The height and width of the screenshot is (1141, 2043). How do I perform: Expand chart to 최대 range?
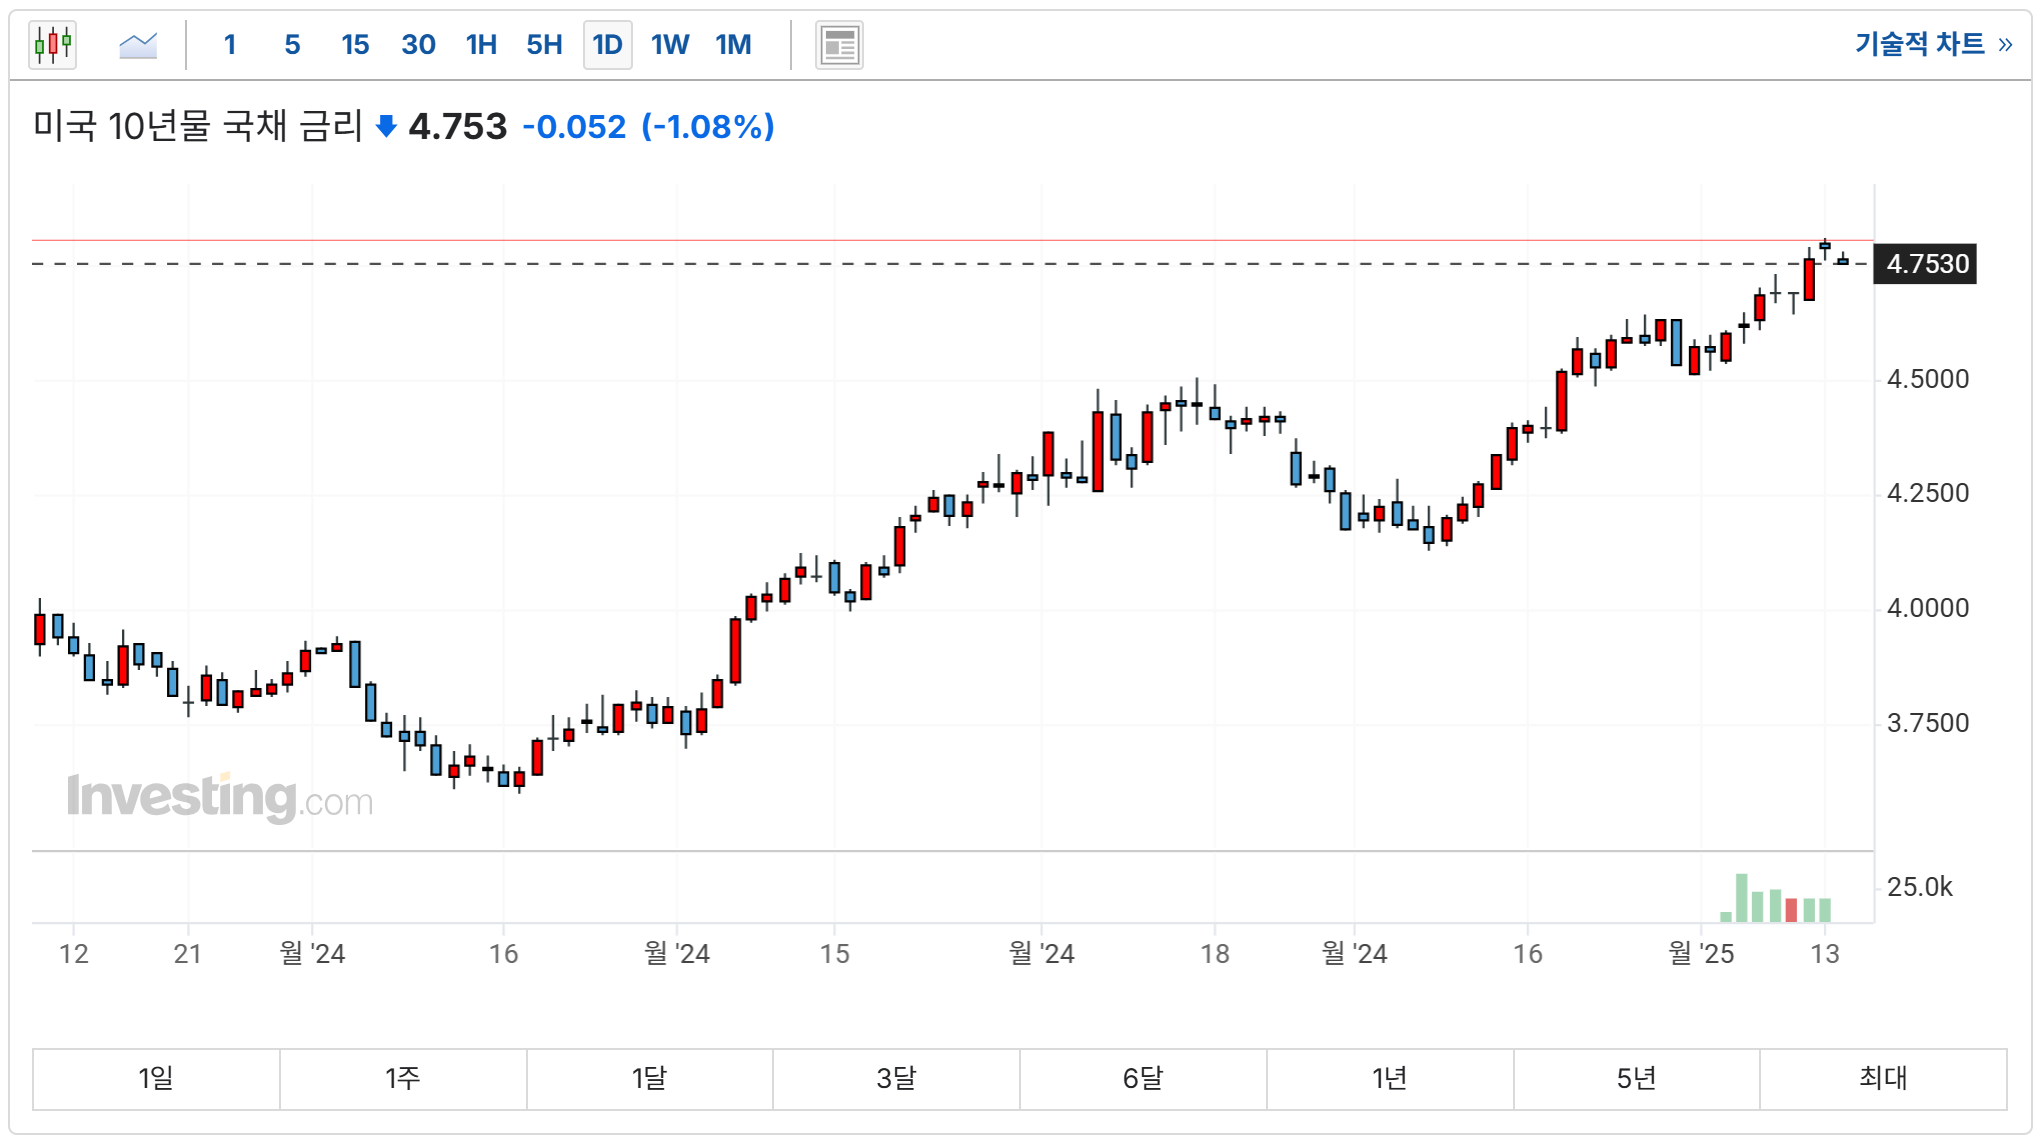[x=1883, y=1078]
